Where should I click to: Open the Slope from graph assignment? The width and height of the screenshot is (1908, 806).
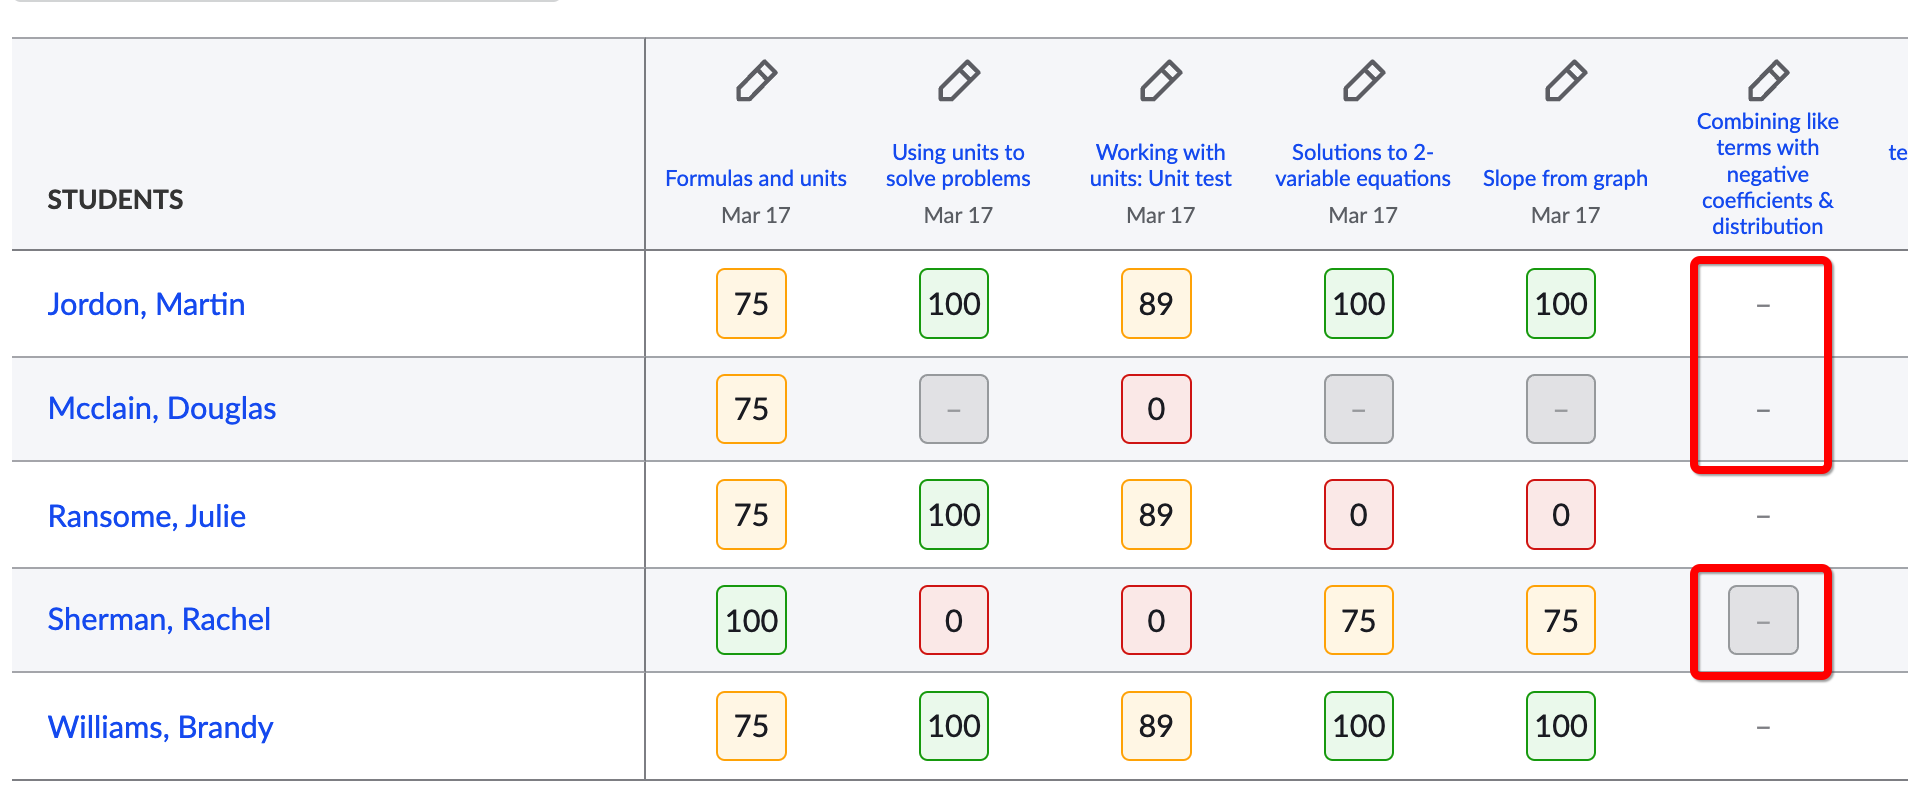tap(1565, 178)
